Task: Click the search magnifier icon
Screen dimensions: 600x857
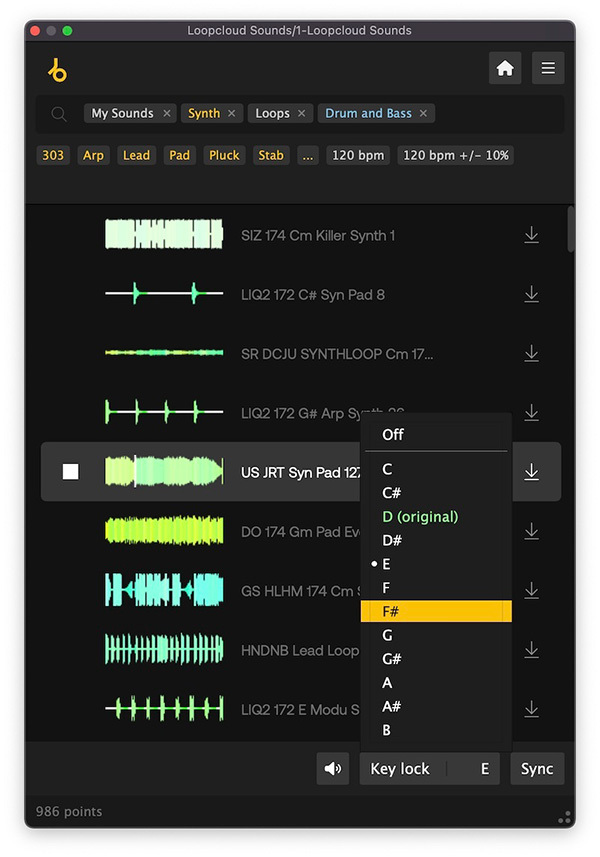Action: (59, 114)
